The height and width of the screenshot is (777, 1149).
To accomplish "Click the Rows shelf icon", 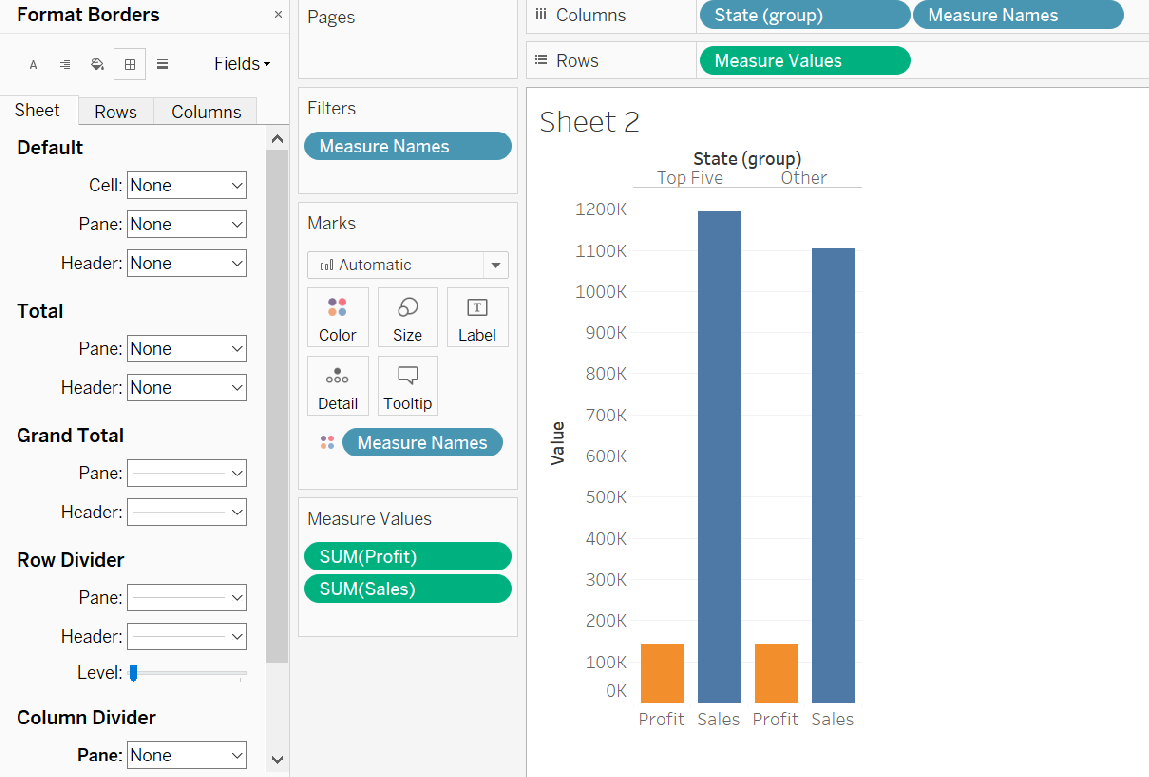I will click(x=541, y=60).
